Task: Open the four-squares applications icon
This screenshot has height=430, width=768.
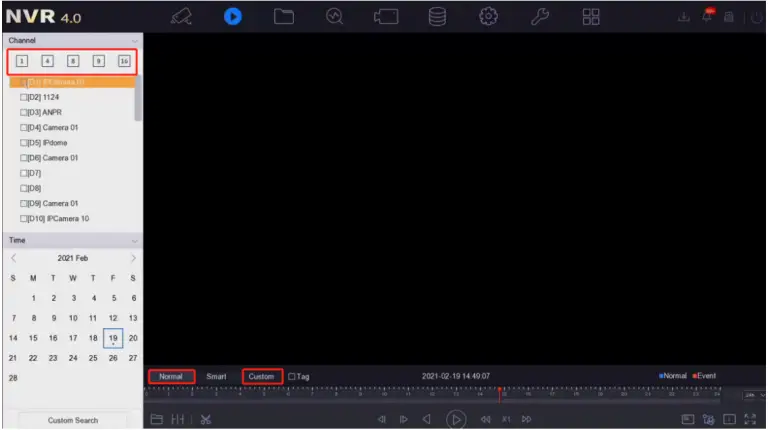Action: [x=591, y=17]
